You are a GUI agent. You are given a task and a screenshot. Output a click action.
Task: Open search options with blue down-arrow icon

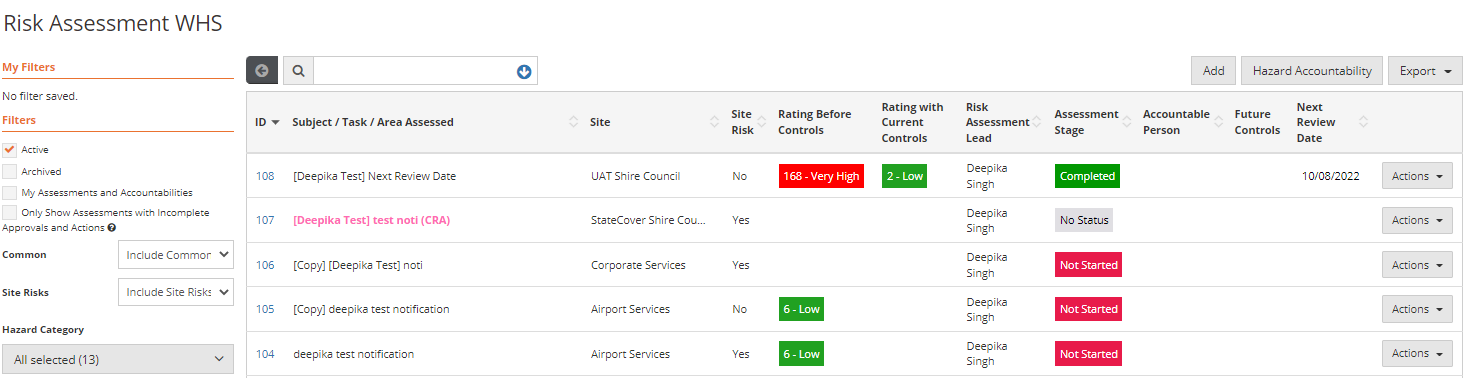524,71
